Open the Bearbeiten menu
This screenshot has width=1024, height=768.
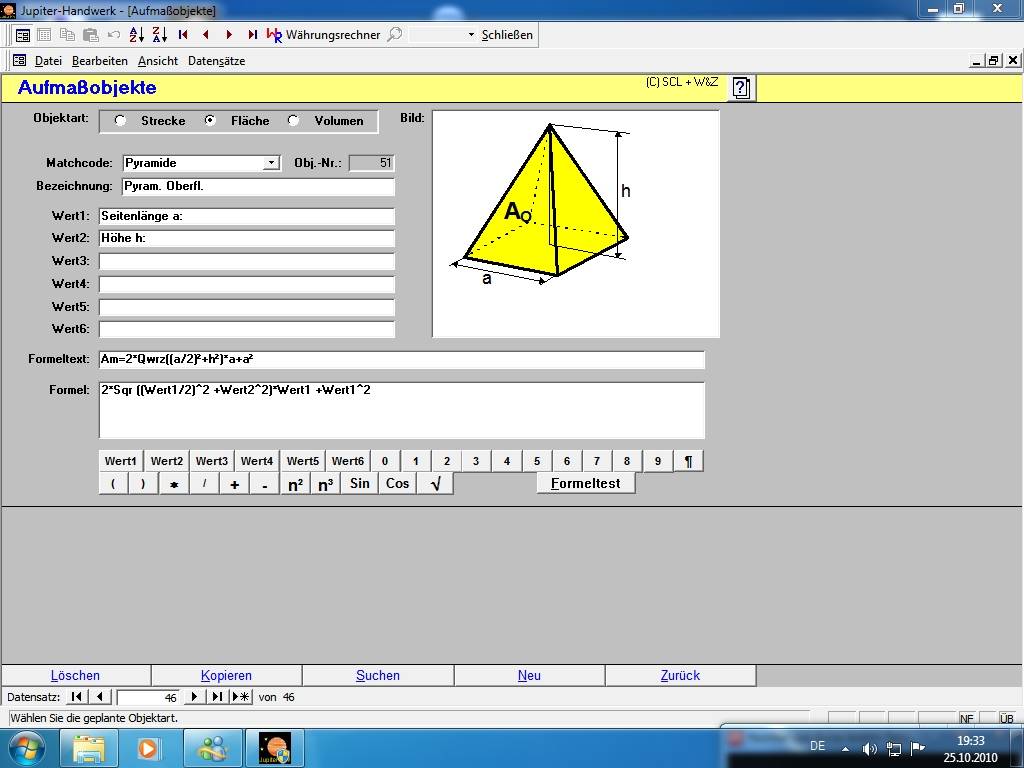(99, 61)
